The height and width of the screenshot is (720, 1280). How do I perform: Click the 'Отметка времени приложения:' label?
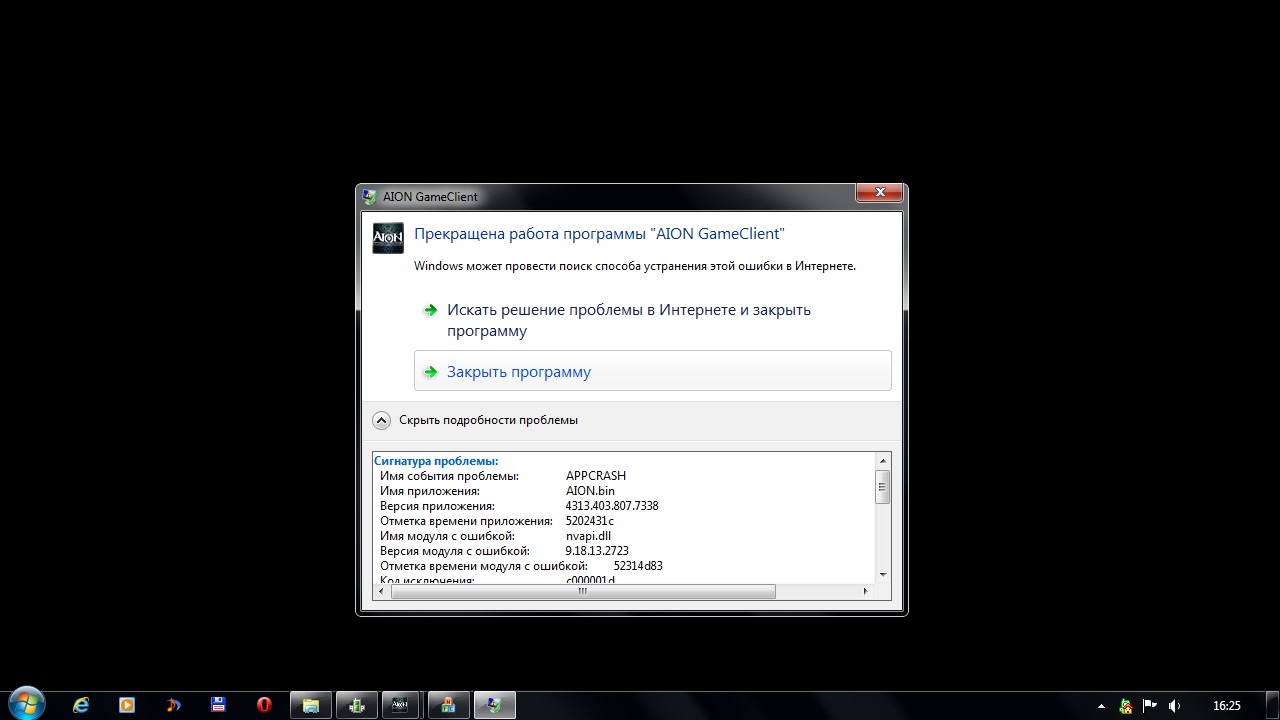pos(466,521)
